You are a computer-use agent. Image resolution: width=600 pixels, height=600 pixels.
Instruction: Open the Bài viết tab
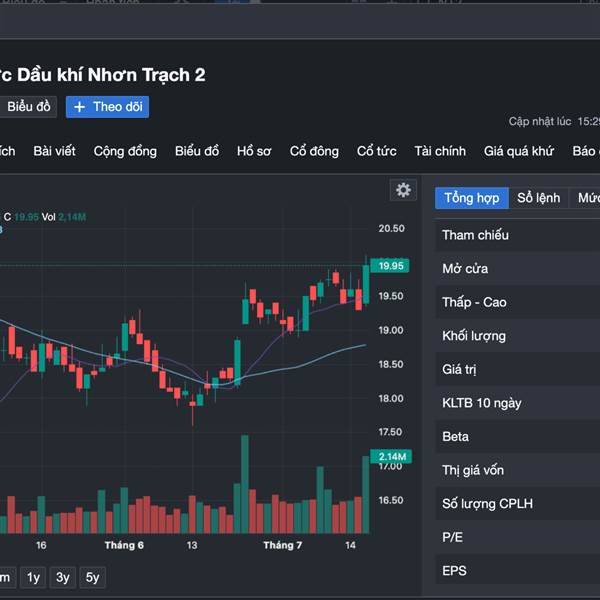54,151
